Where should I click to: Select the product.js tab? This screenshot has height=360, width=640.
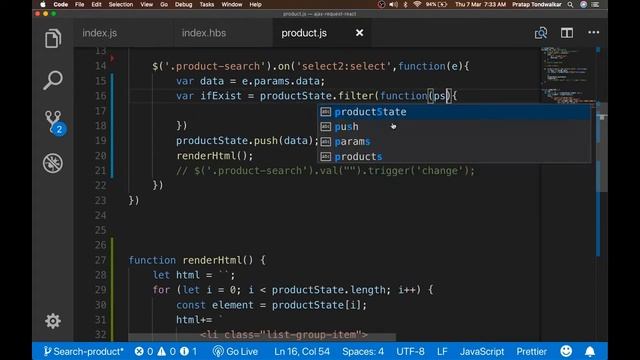(304, 33)
